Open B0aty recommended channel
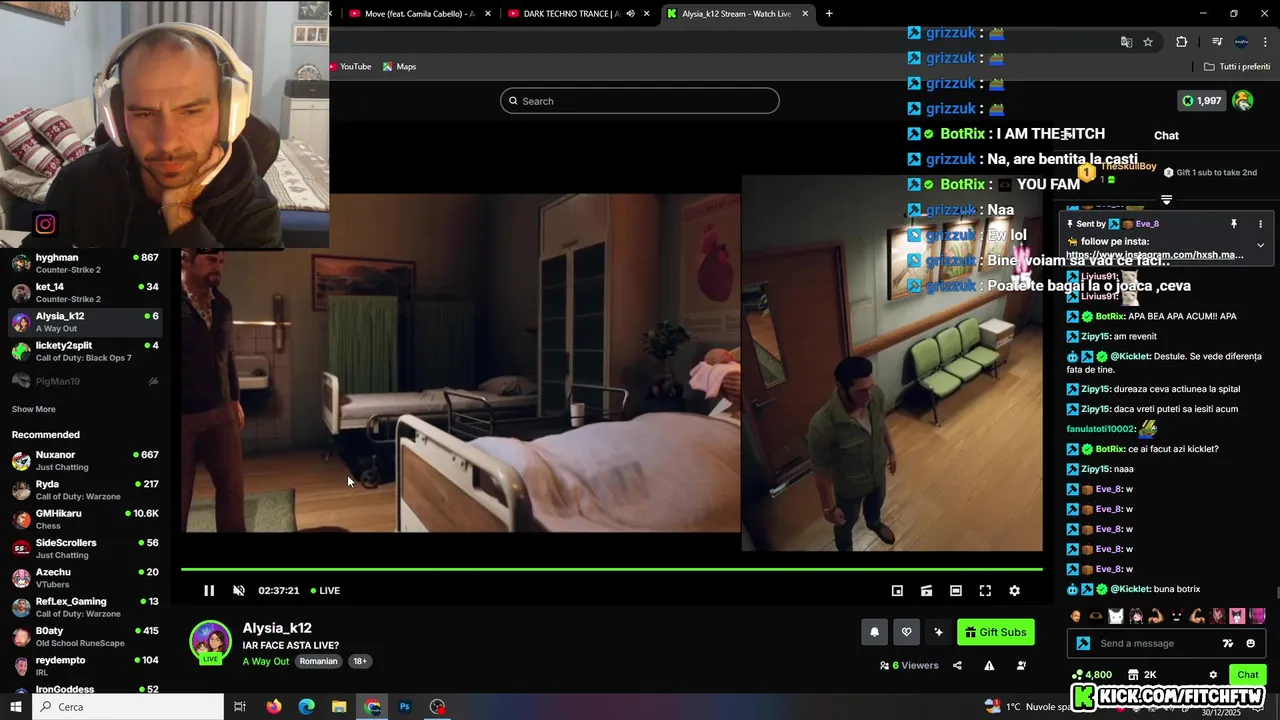This screenshot has height=720, width=1280. click(x=85, y=636)
